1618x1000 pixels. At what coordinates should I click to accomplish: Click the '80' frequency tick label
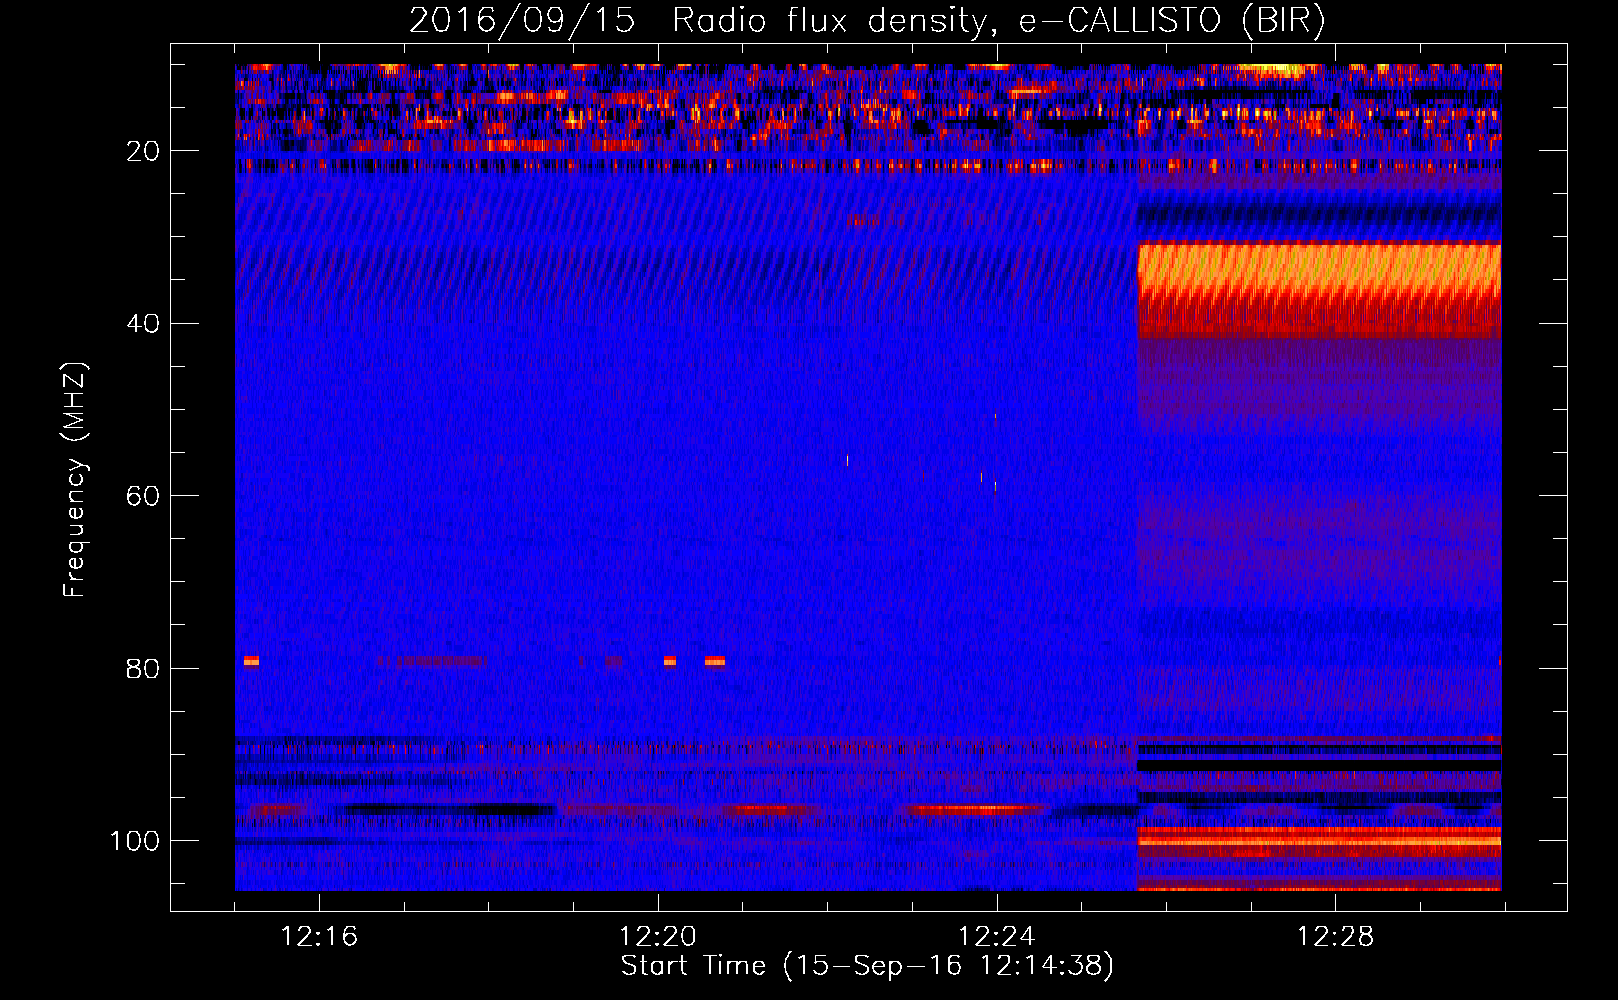[143, 668]
